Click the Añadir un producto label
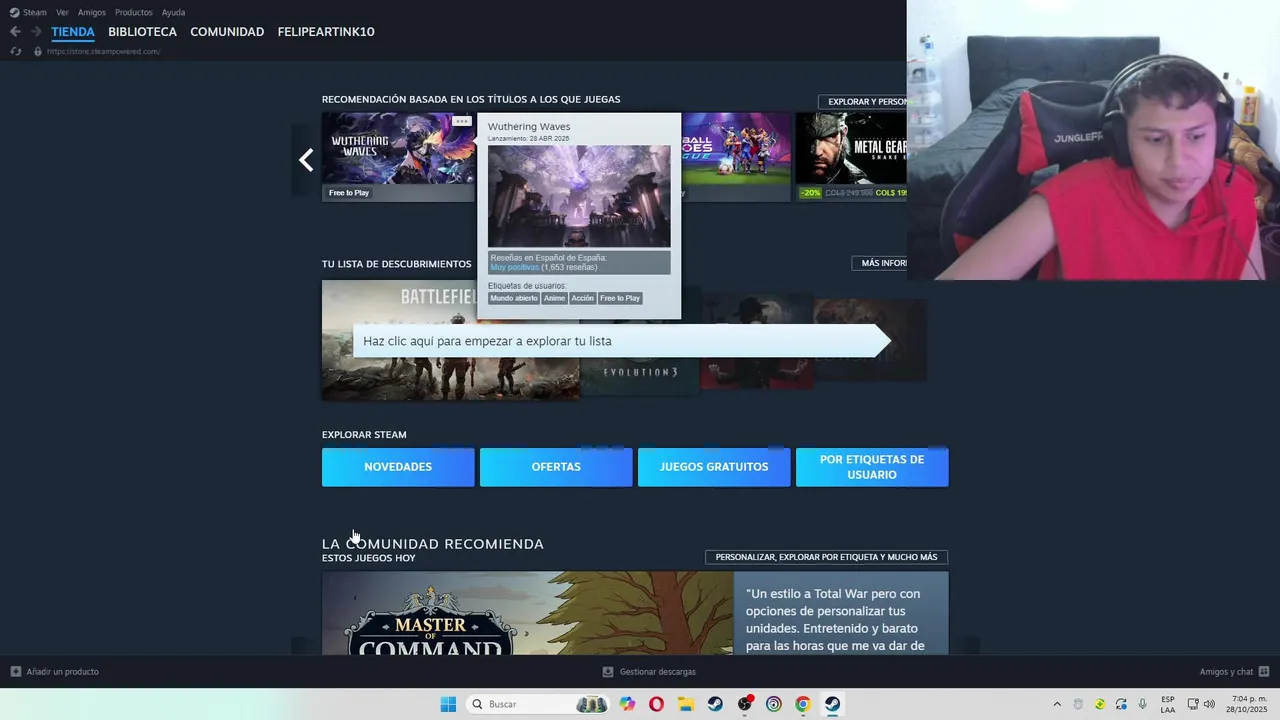The height and width of the screenshot is (720, 1280). click(63, 672)
